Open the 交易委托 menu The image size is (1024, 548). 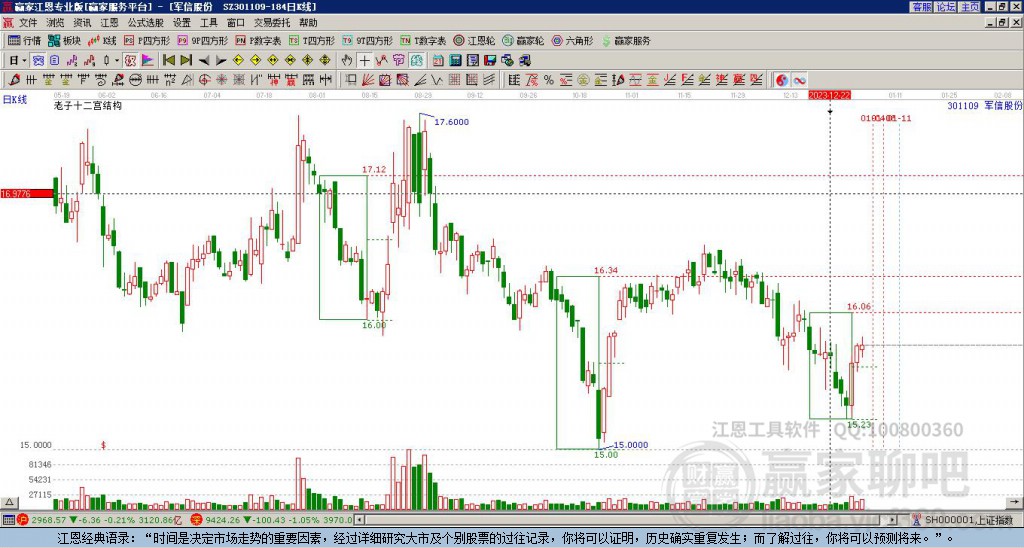pyautogui.click(x=272, y=23)
